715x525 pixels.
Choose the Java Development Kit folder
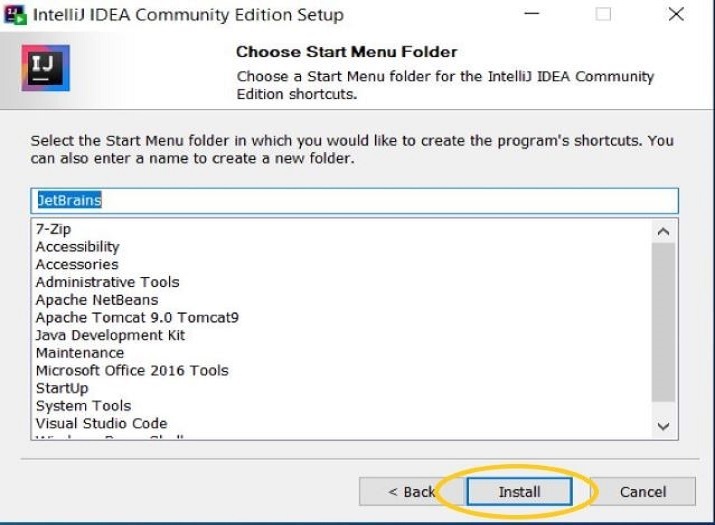pos(110,335)
